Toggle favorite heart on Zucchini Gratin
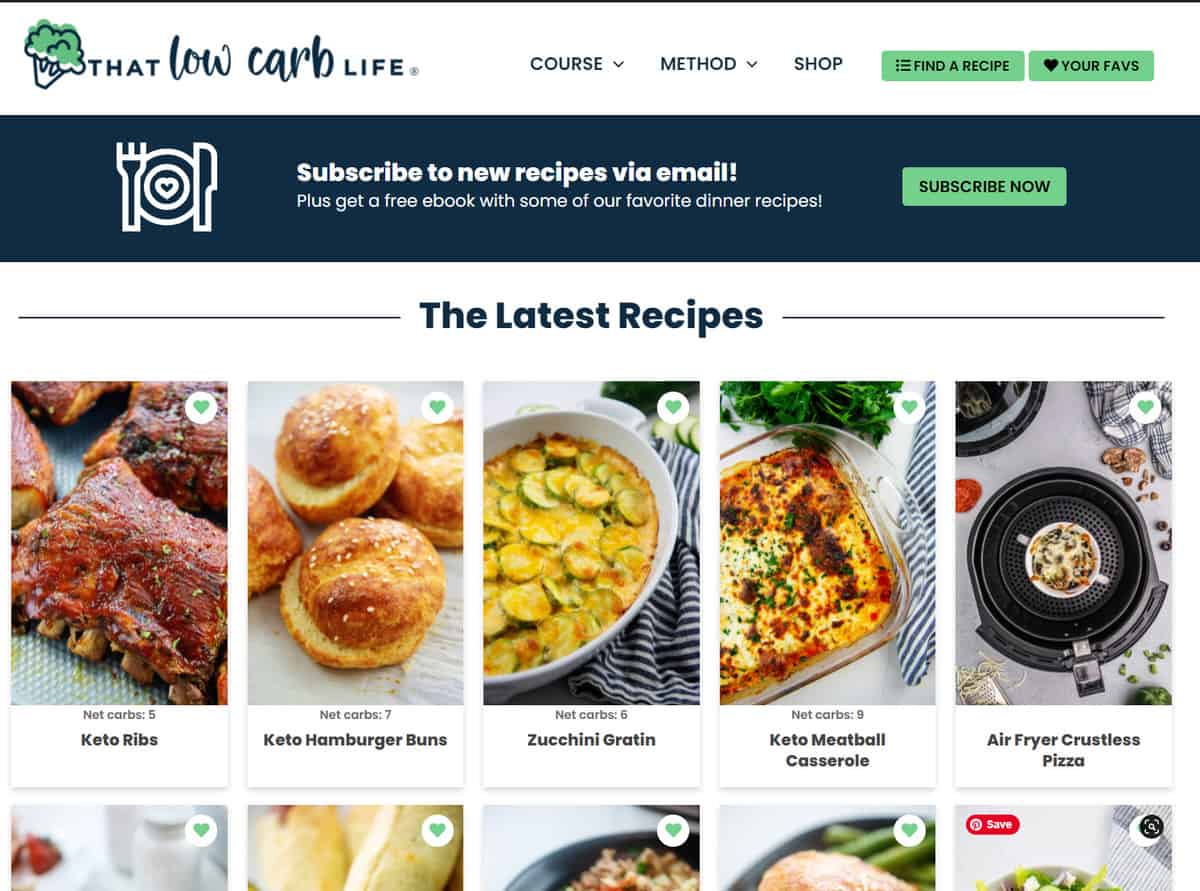This screenshot has height=891, width=1200. [x=673, y=407]
